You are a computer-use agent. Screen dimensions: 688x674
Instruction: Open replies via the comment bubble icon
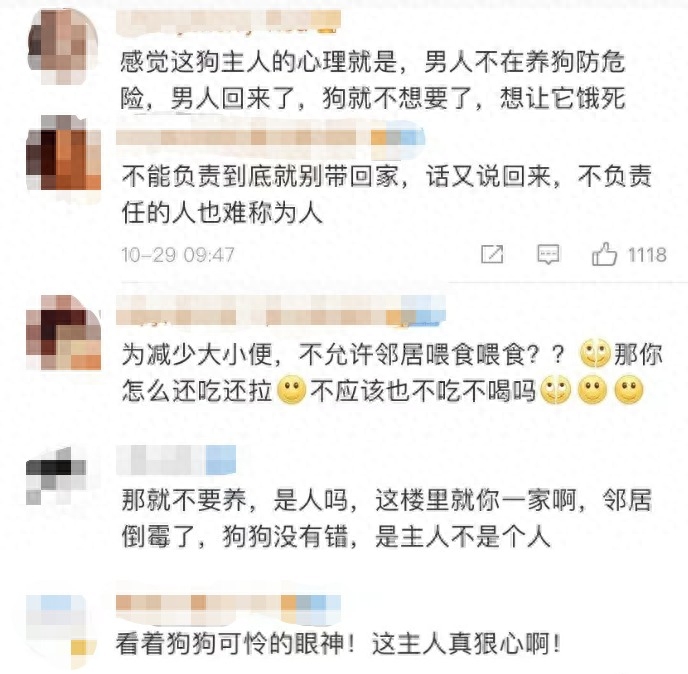pos(548,255)
